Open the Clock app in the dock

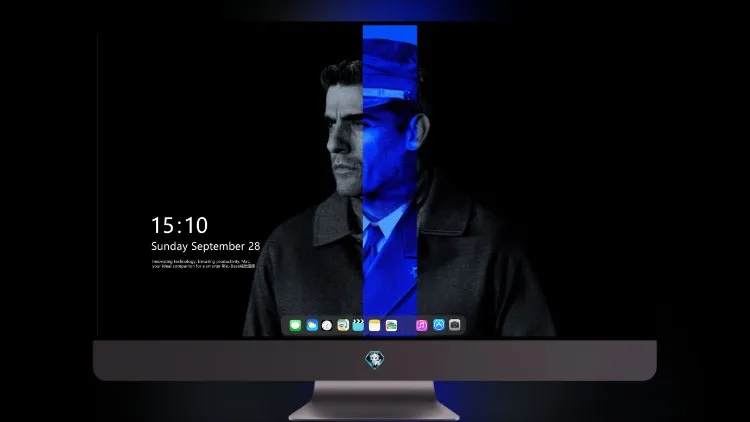[x=327, y=325]
